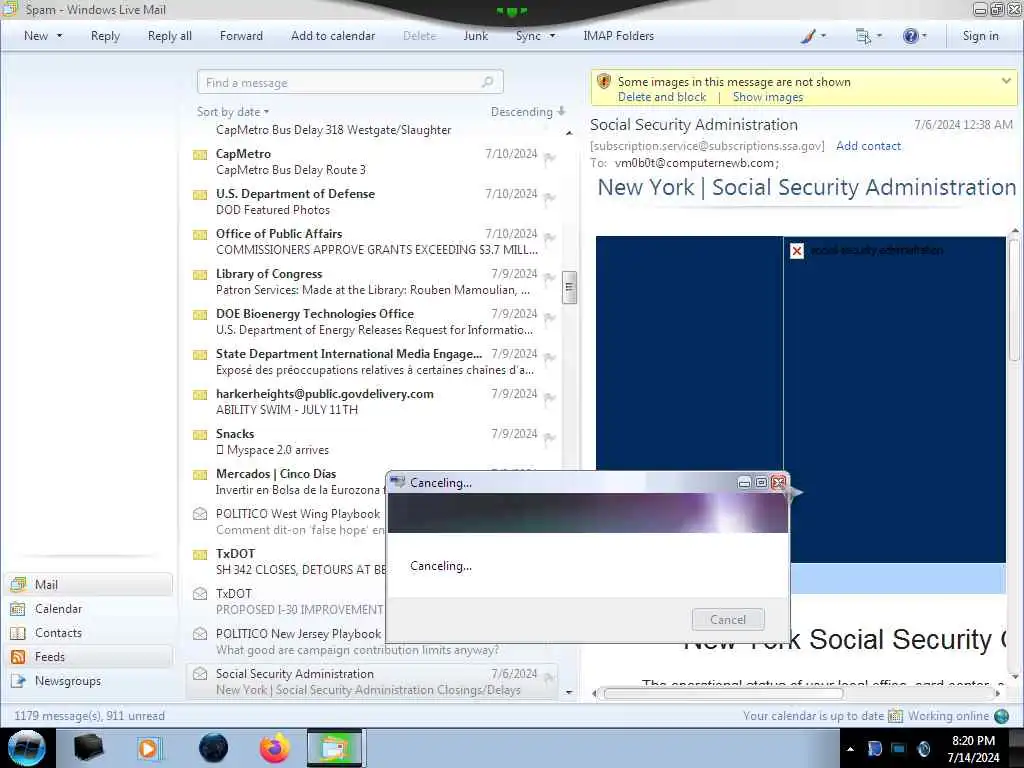This screenshot has width=1024, height=768.
Task: Click the Working online globe icon
Action: [1001, 716]
